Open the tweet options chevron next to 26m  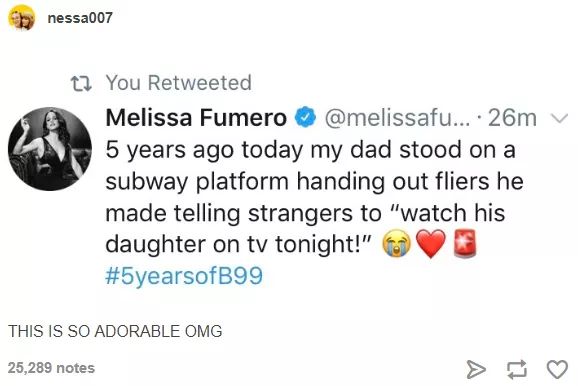coord(559,118)
